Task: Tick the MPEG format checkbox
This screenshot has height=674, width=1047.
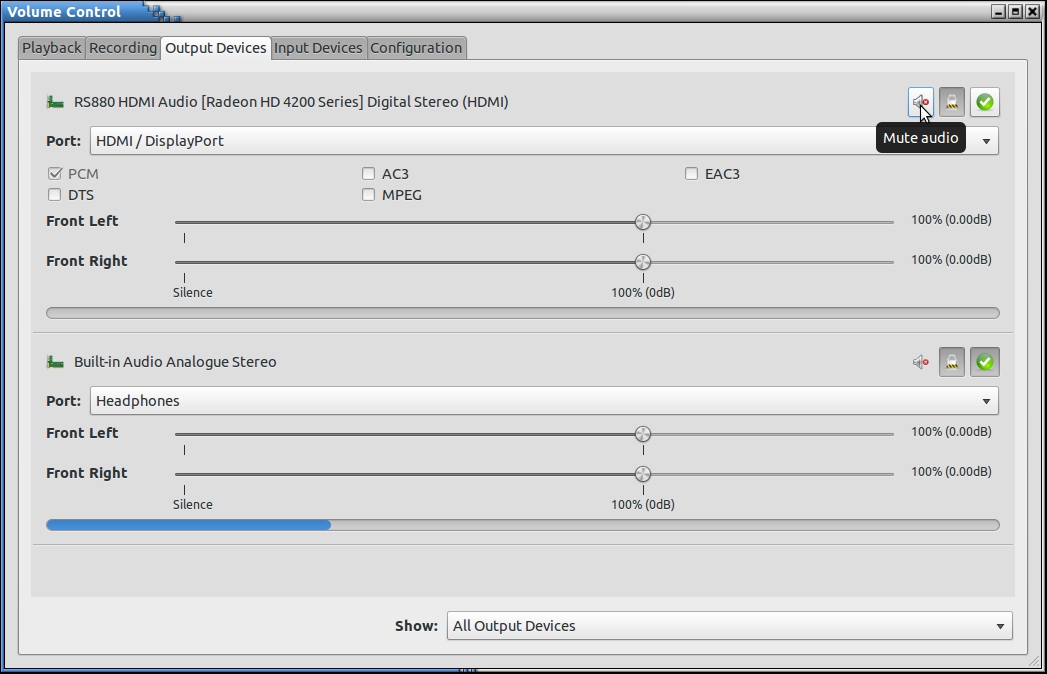Action: coord(369,195)
